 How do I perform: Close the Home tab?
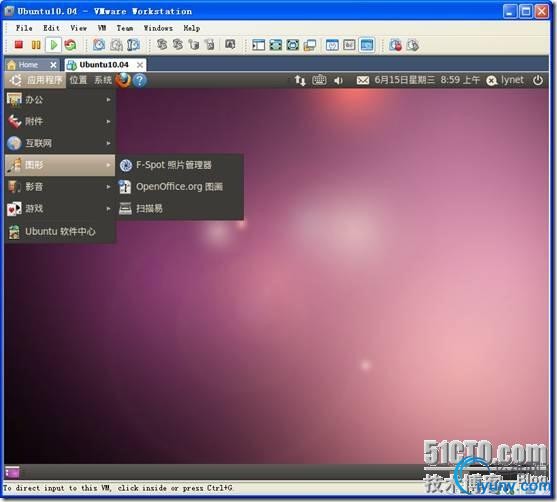(x=53, y=65)
